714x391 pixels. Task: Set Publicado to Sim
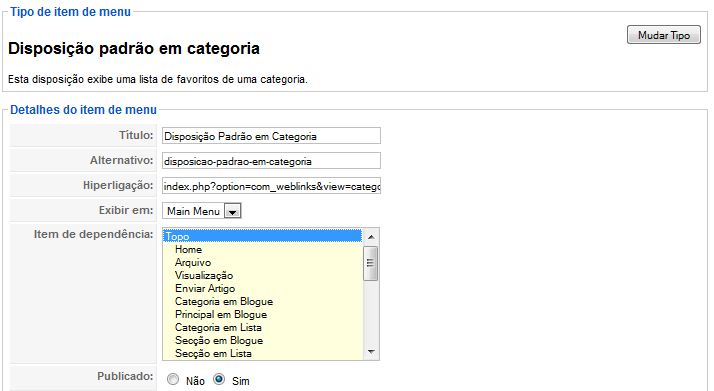pyautogui.click(x=219, y=379)
